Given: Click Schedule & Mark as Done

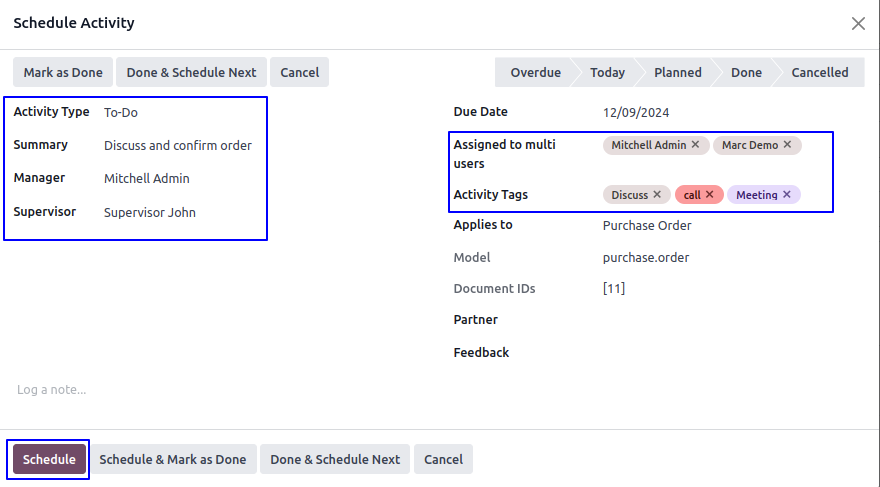Looking at the screenshot, I should click(x=172, y=460).
